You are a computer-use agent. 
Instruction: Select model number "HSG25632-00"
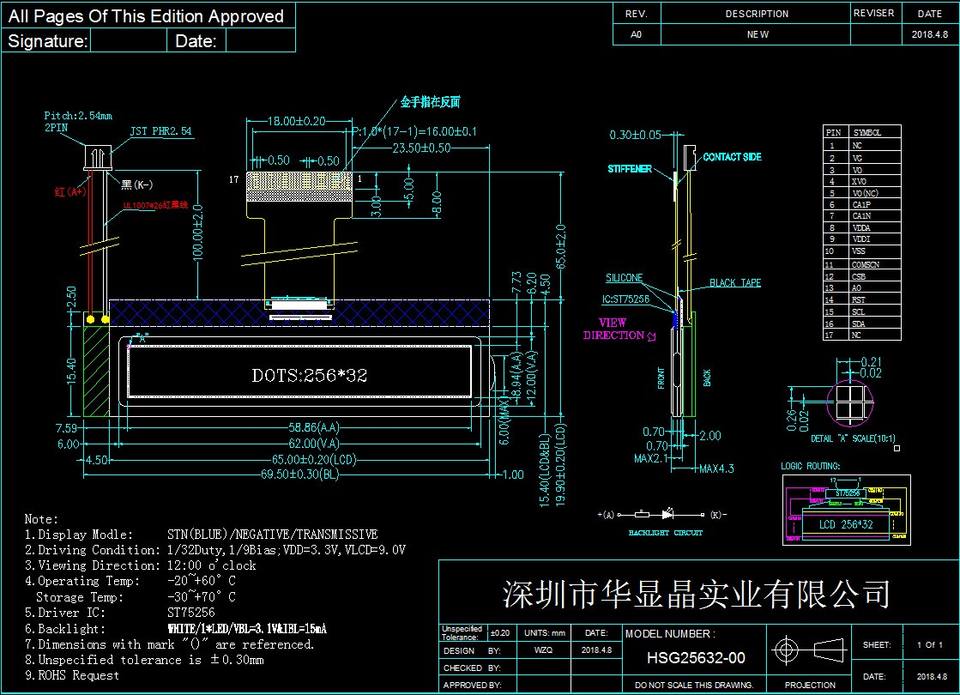pyautogui.click(x=696, y=658)
